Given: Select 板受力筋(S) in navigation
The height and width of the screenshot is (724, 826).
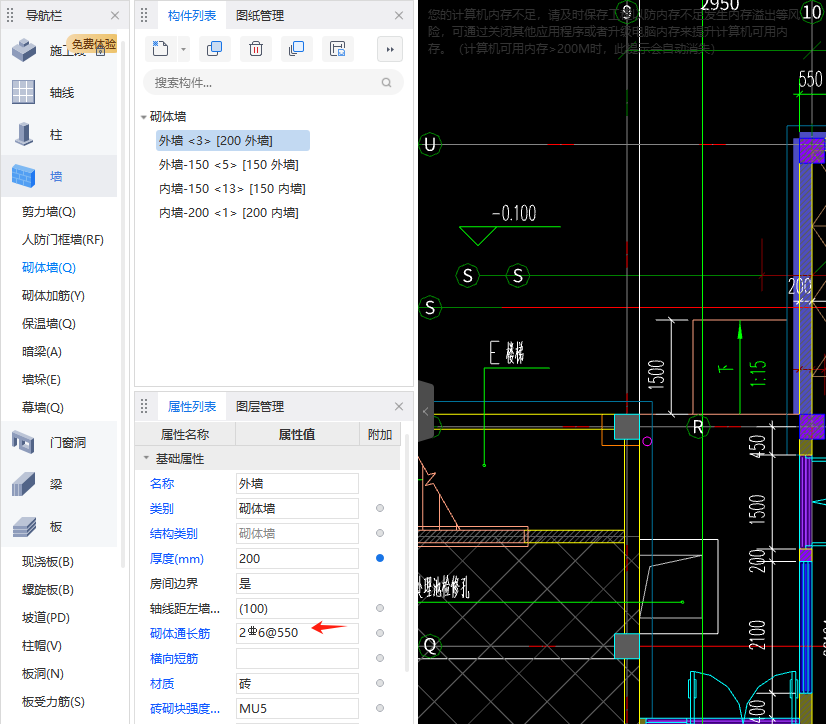Looking at the screenshot, I should click(x=53, y=701).
